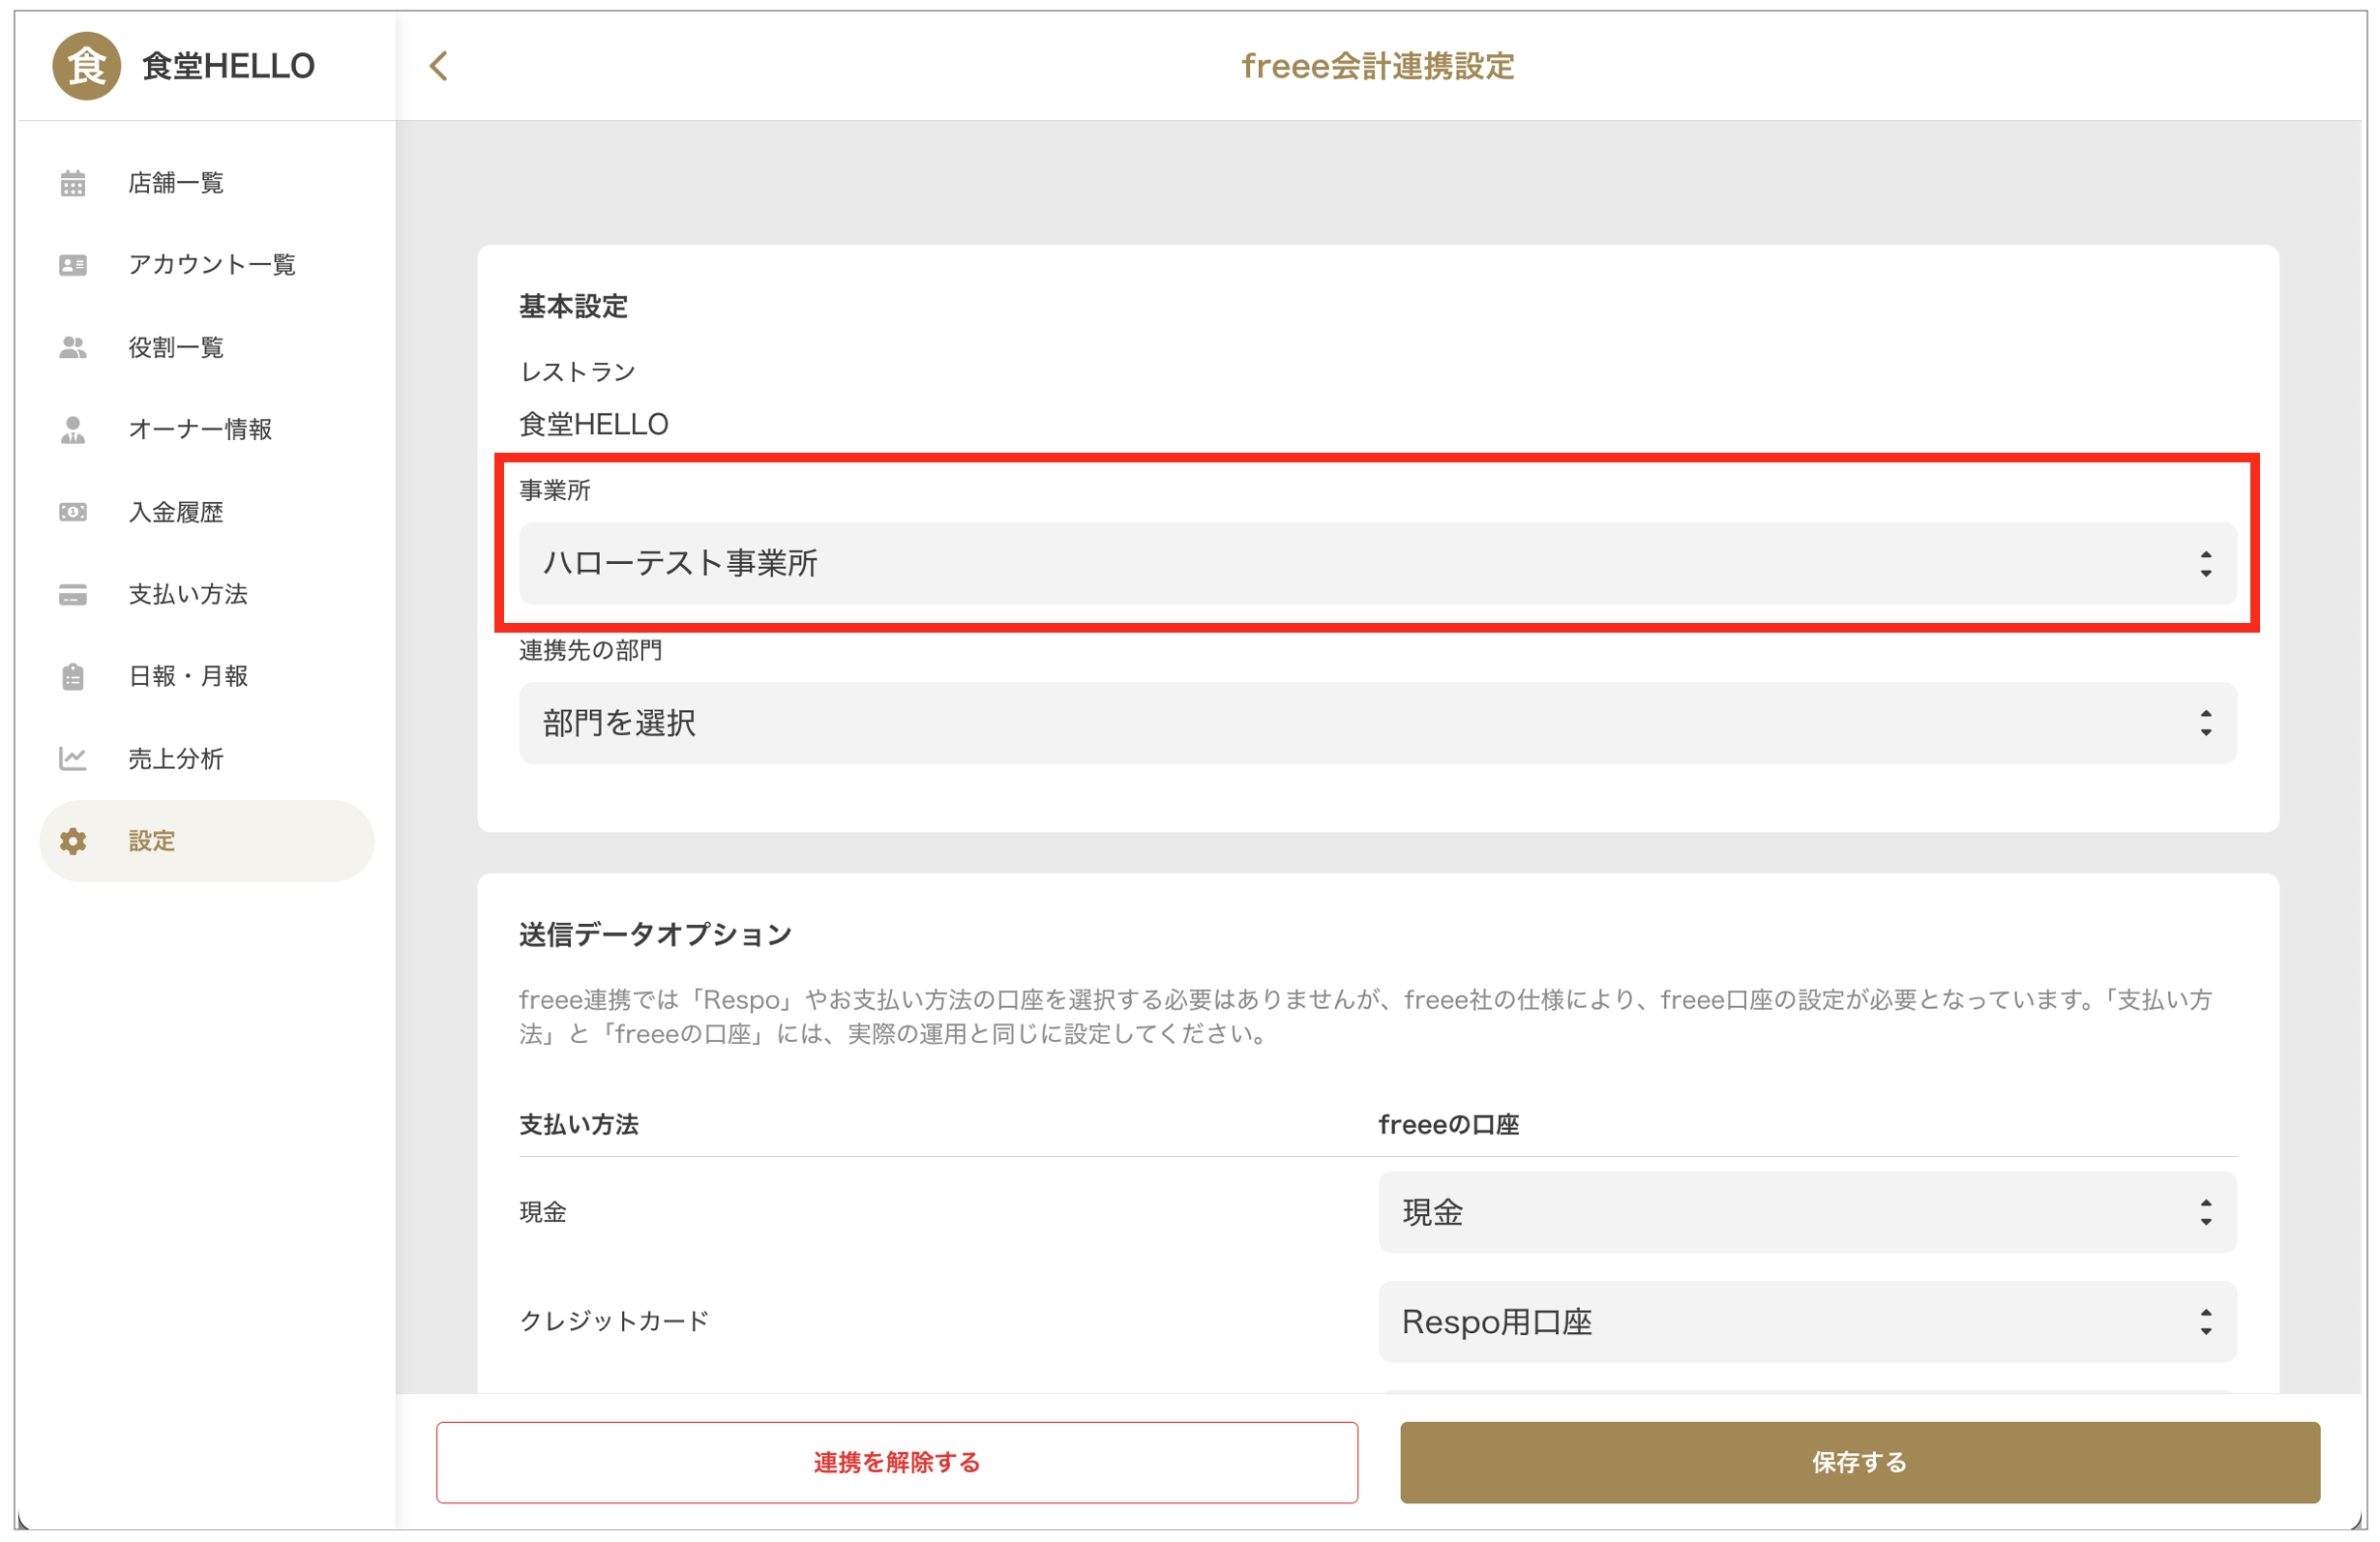Click the 基本設定 section heading
The height and width of the screenshot is (1542, 2380).
[x=574, y=306]
